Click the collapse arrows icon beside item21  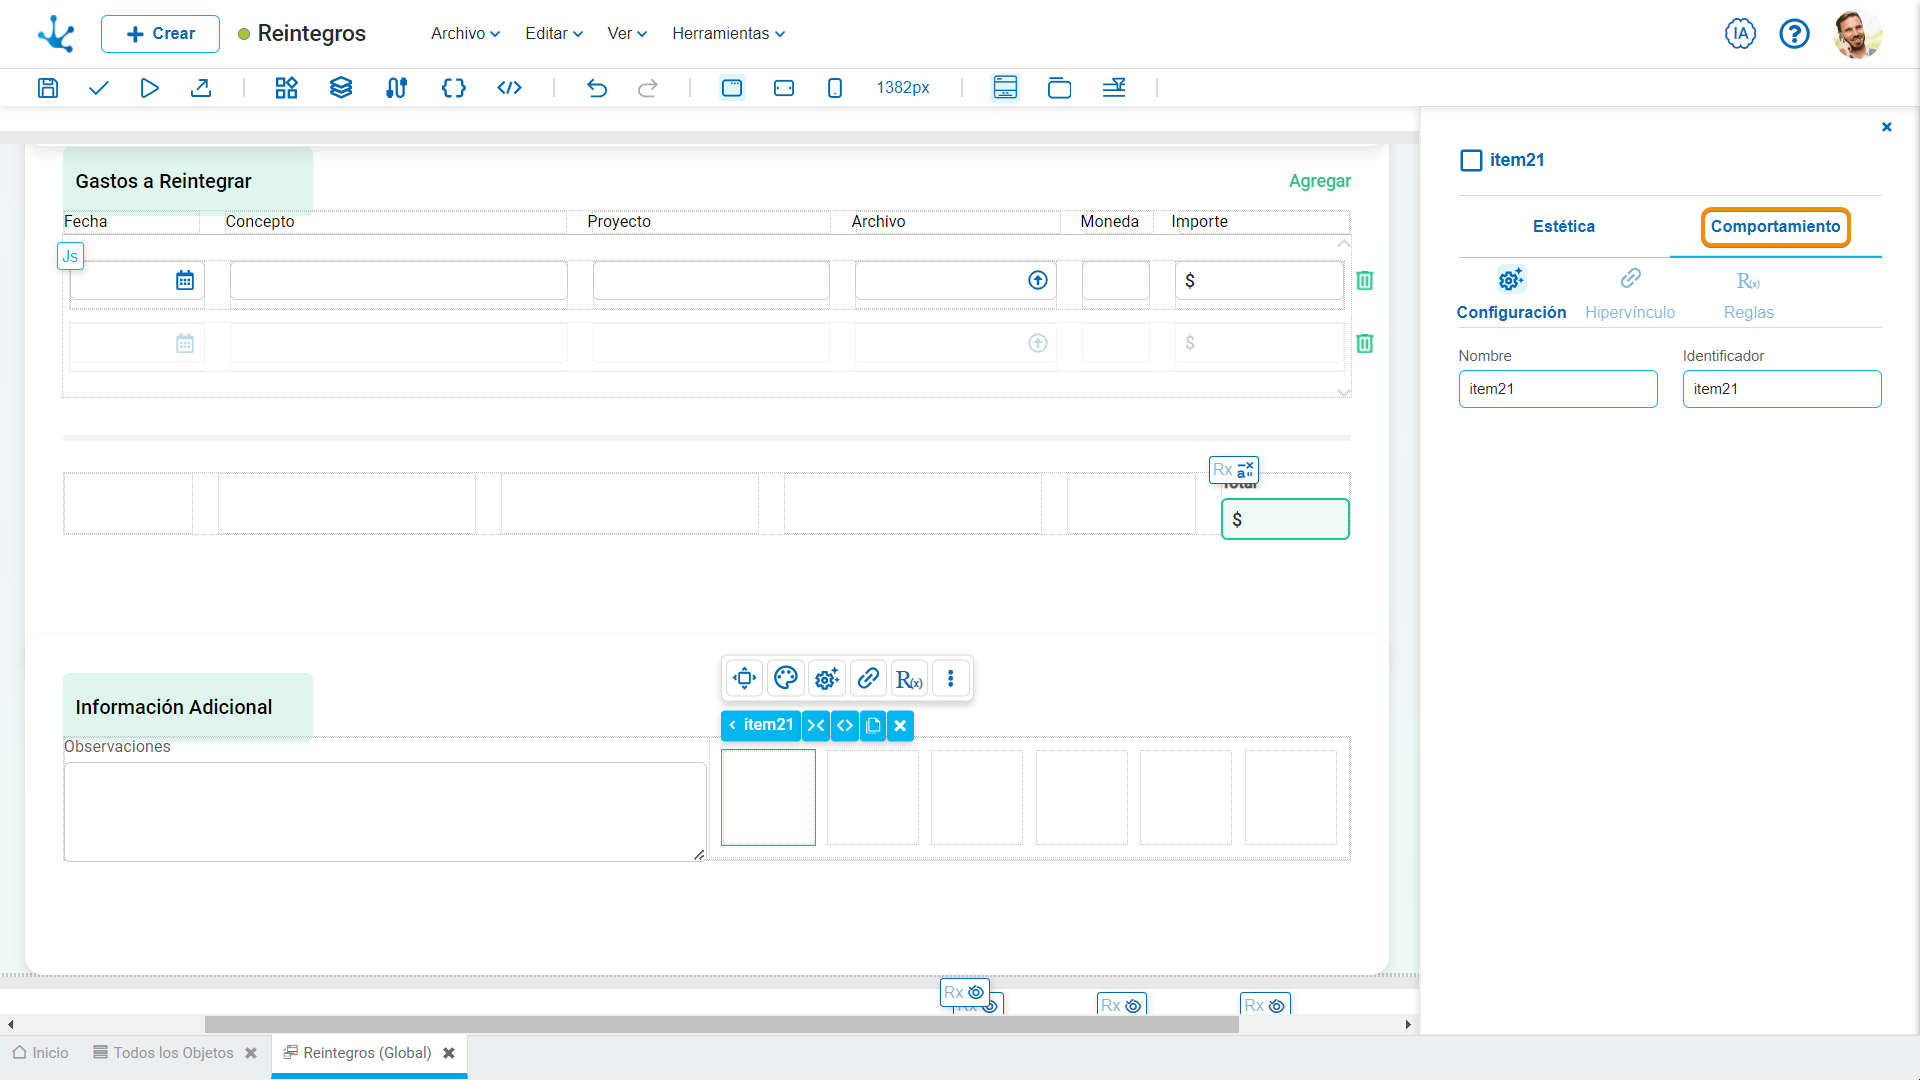[x=816, y=726]
